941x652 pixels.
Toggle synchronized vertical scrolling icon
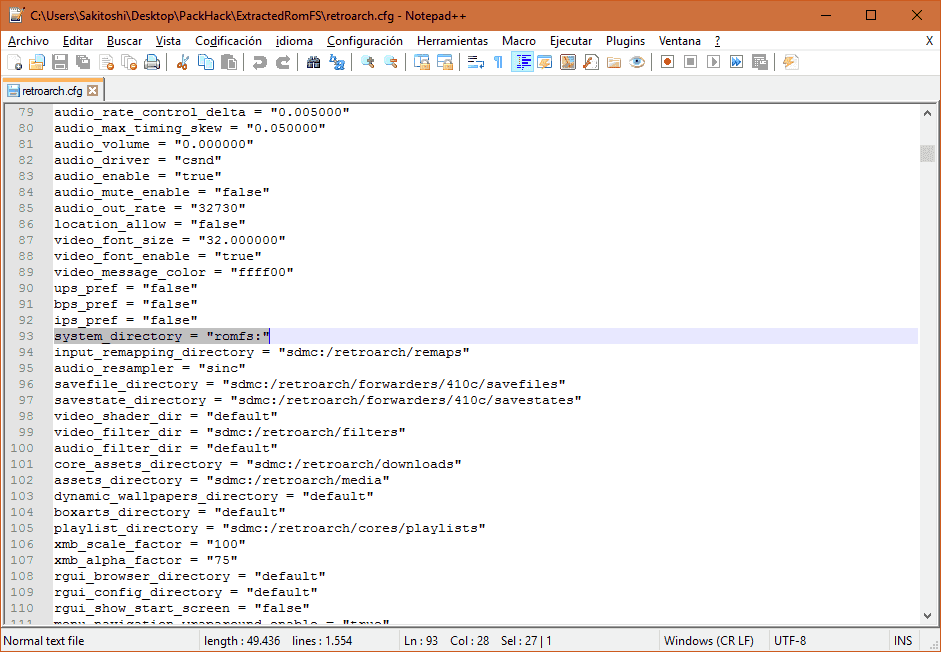point(422,62)
